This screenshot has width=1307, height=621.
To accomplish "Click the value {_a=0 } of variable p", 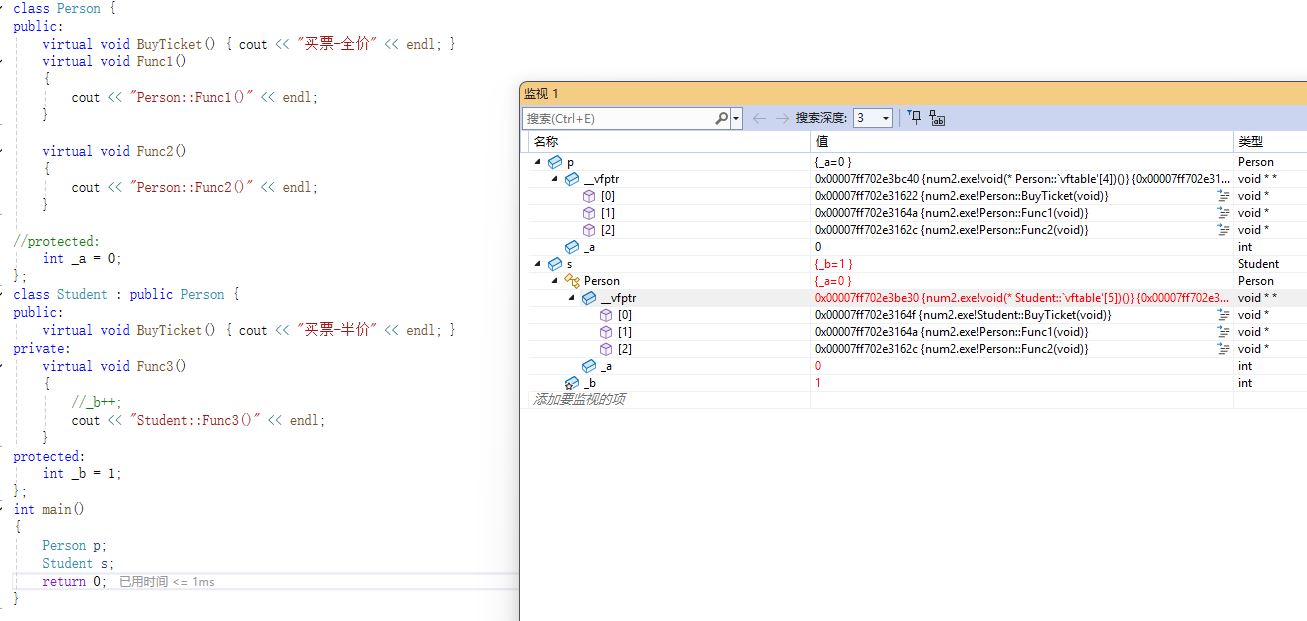I will pos(833,162).
